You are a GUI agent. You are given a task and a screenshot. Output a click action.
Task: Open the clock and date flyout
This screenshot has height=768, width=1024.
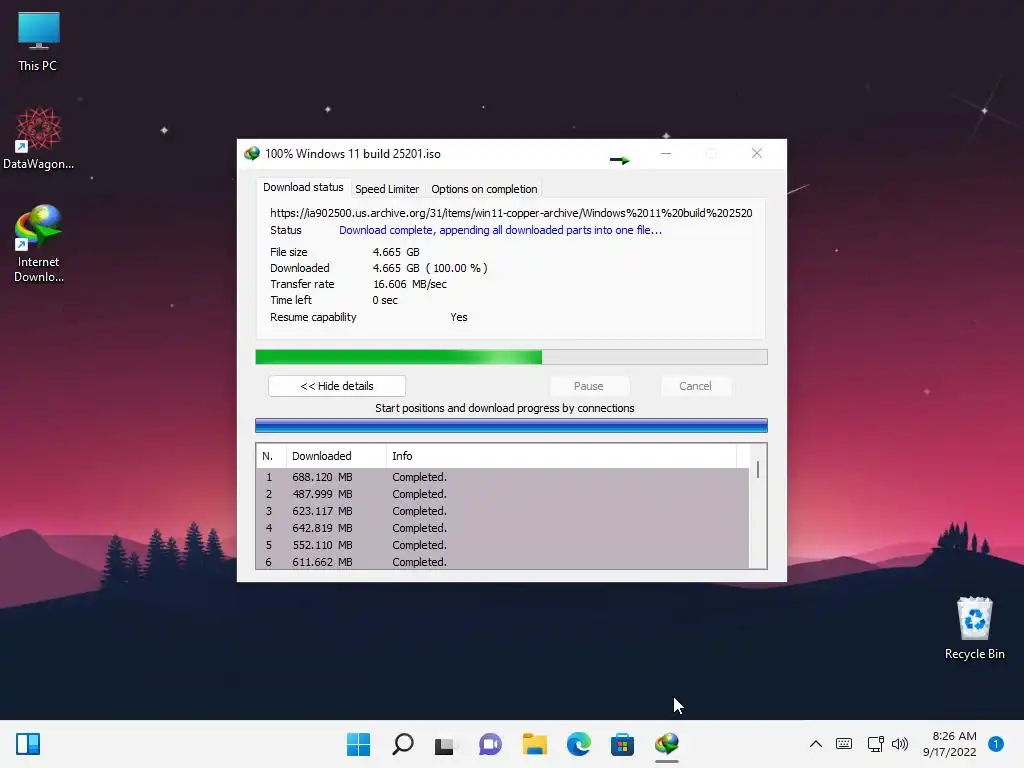pyautogui.click(x=950, y=744)
